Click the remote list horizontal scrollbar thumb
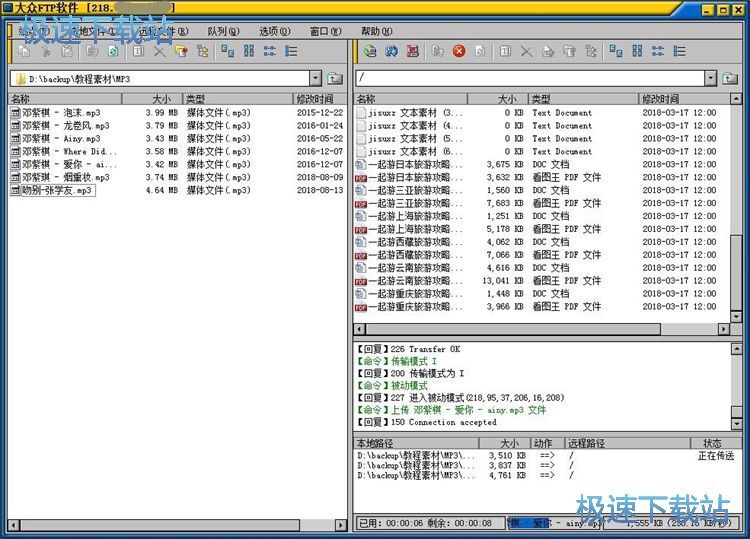The width and height of the screenshot is (750, 539). pyautogui.click(x=513, y=329)
